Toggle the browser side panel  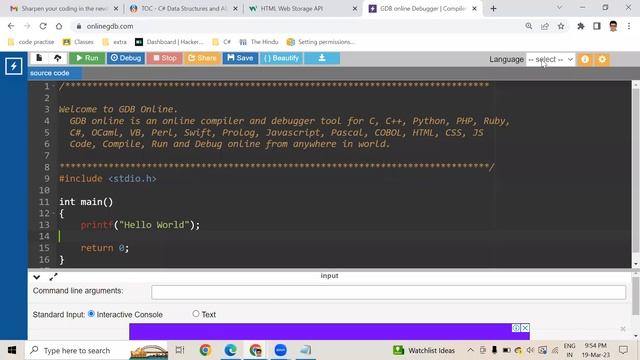click(597, 26)
